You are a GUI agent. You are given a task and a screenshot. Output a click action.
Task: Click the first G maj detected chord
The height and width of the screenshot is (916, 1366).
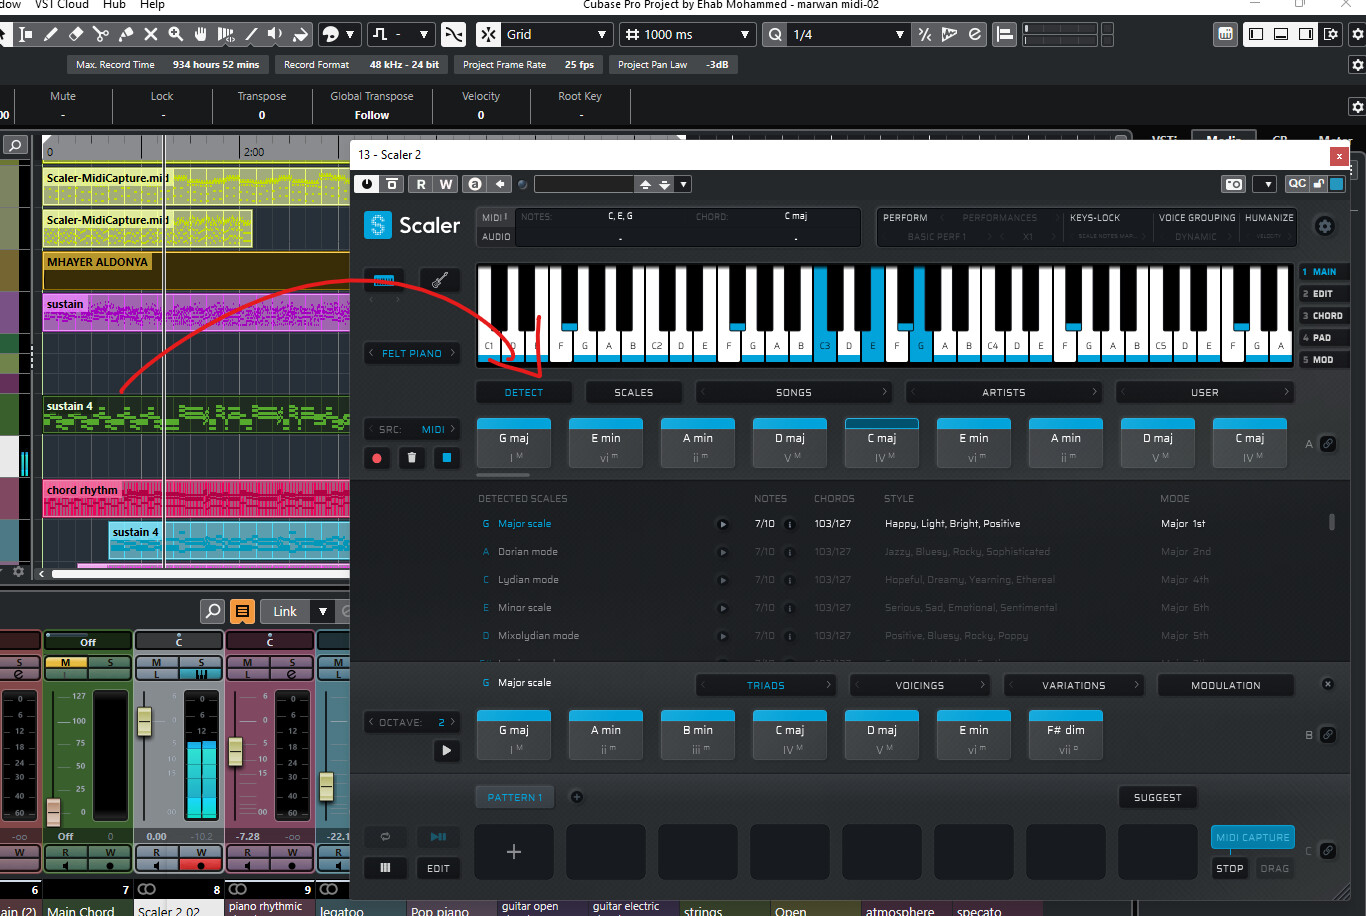514,443
